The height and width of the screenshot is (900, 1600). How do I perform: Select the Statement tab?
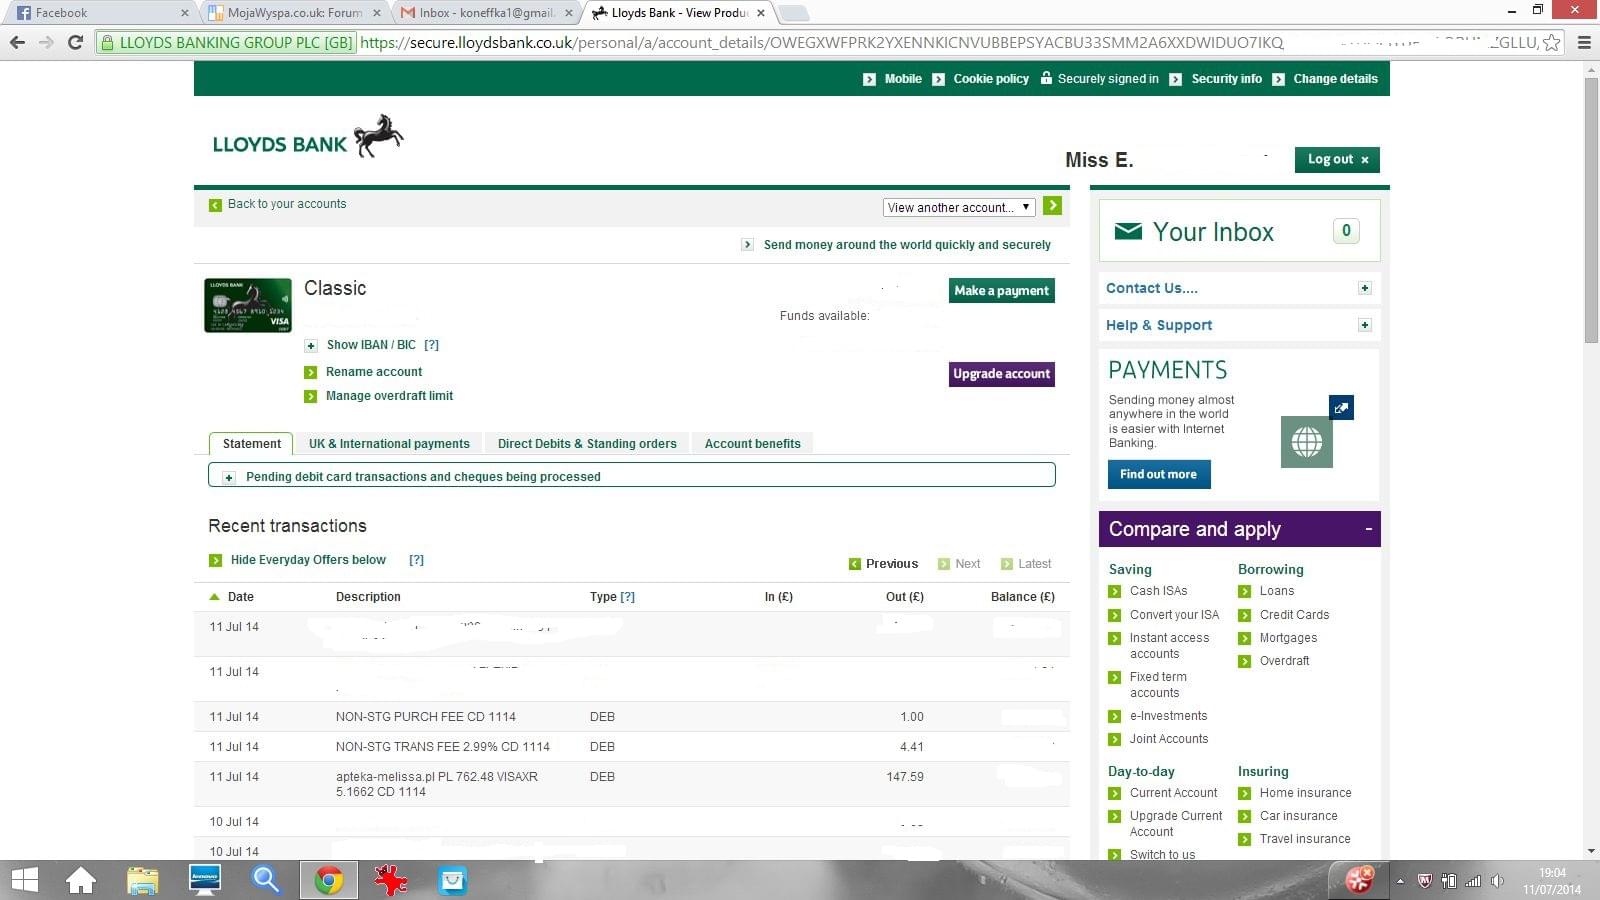pyautogui.click(x=251, y=443)
